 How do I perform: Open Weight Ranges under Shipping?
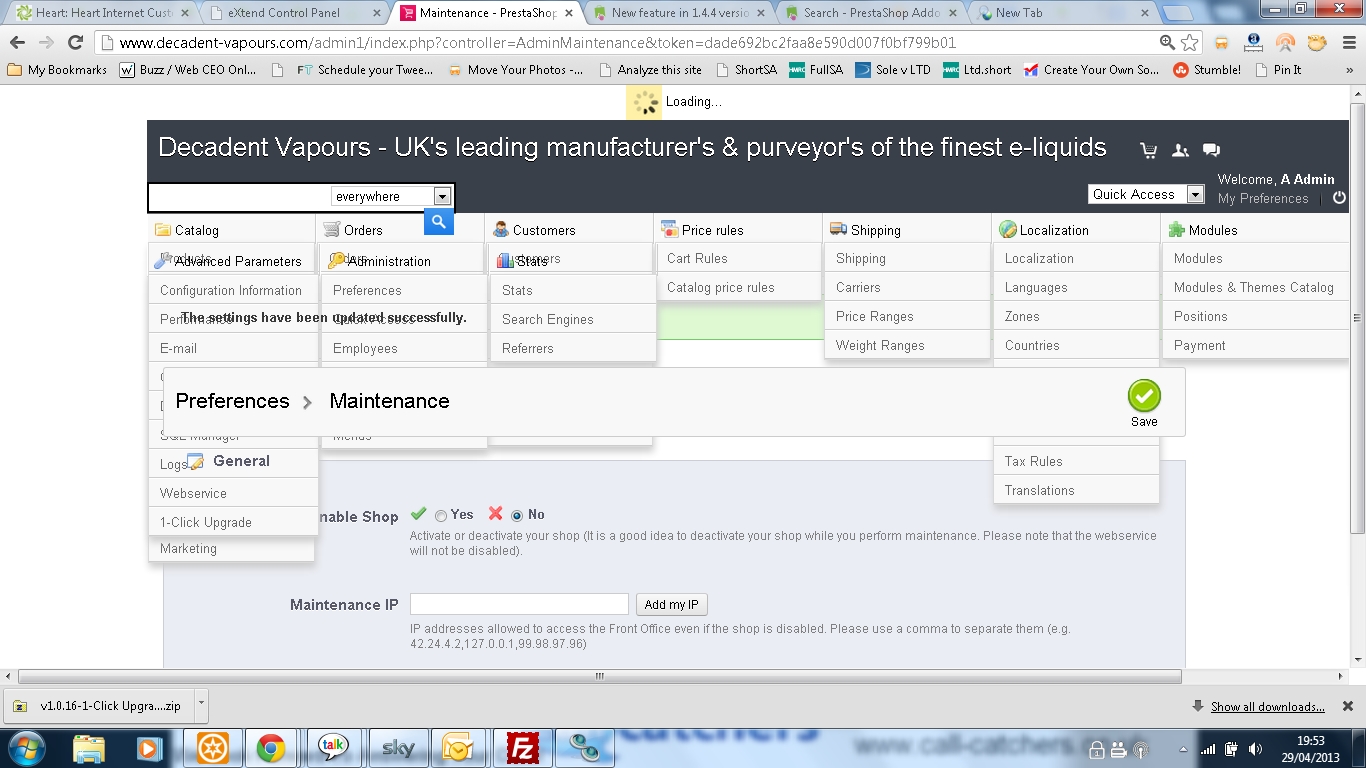(x=880, y=345)
